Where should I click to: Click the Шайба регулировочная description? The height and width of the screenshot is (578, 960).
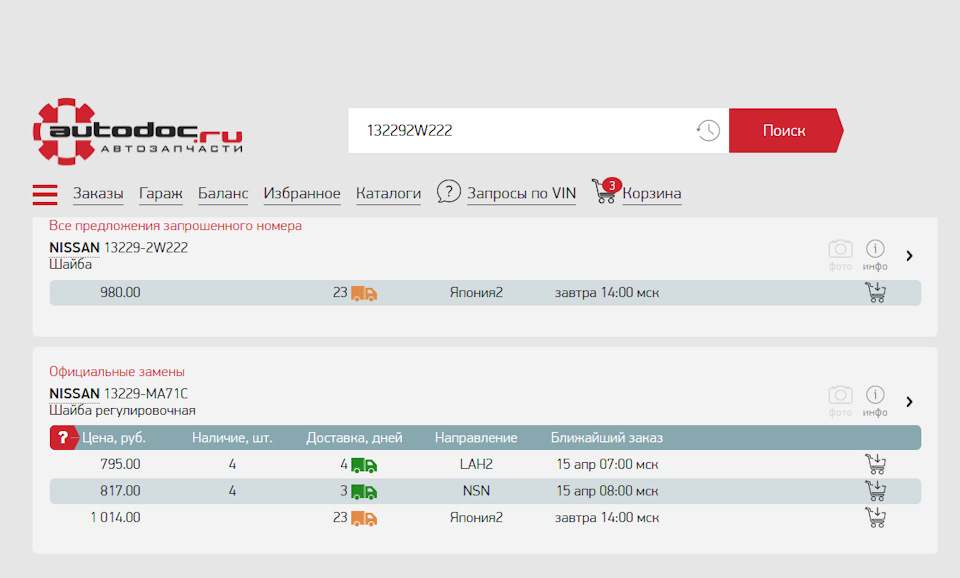coord(122,410)
